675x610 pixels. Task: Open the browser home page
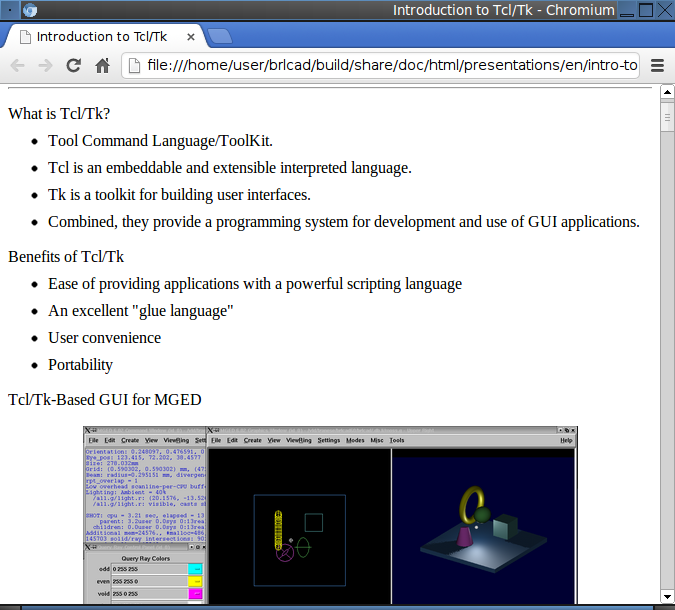coord(101,66)
